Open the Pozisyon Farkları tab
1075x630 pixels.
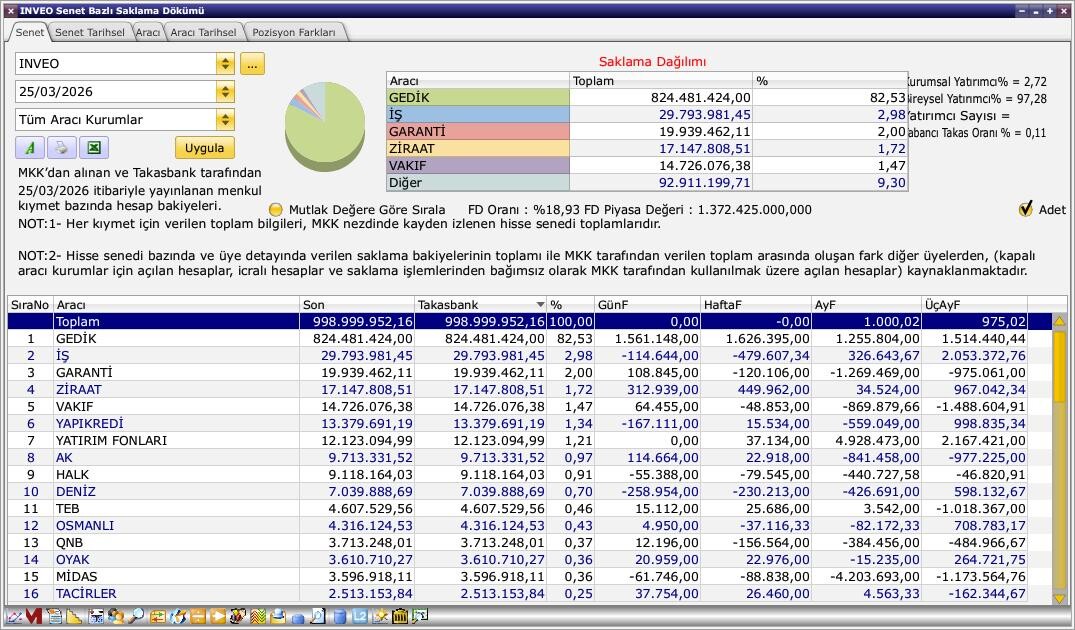click(x=294, y=32)
